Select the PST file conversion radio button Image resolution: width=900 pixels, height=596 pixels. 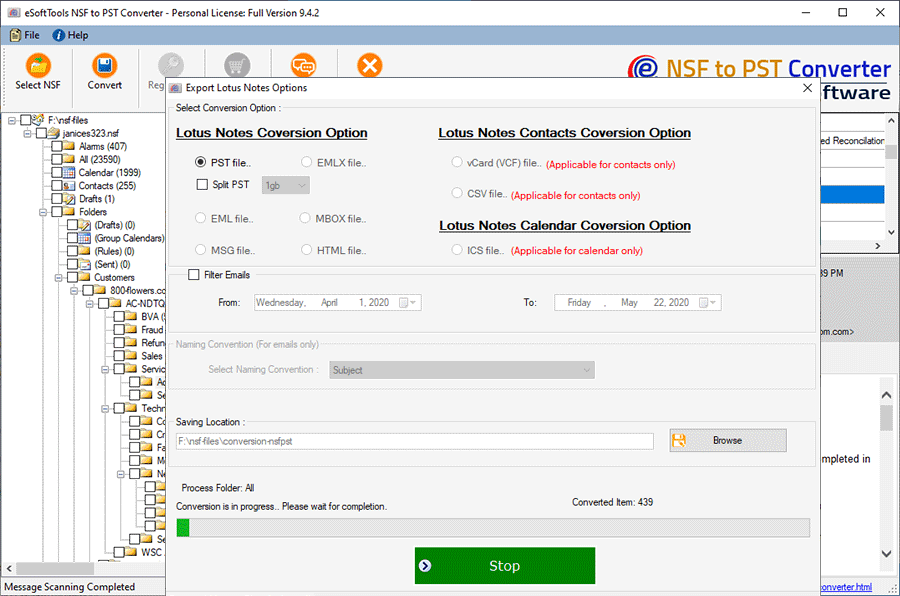click(201, 161)
